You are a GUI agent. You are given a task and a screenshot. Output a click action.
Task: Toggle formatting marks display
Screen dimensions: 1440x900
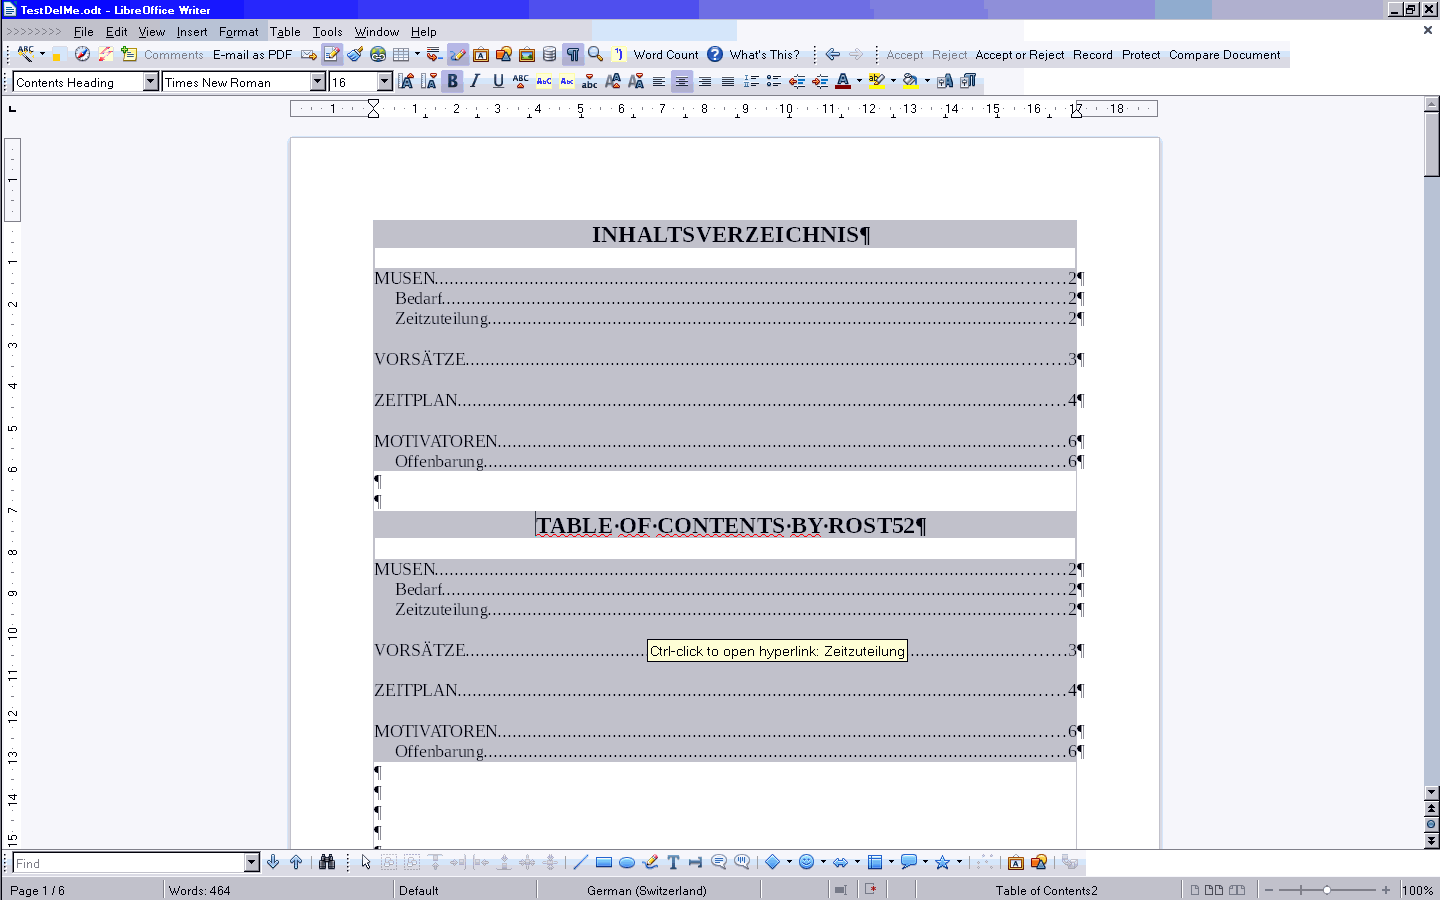point(573,55)
